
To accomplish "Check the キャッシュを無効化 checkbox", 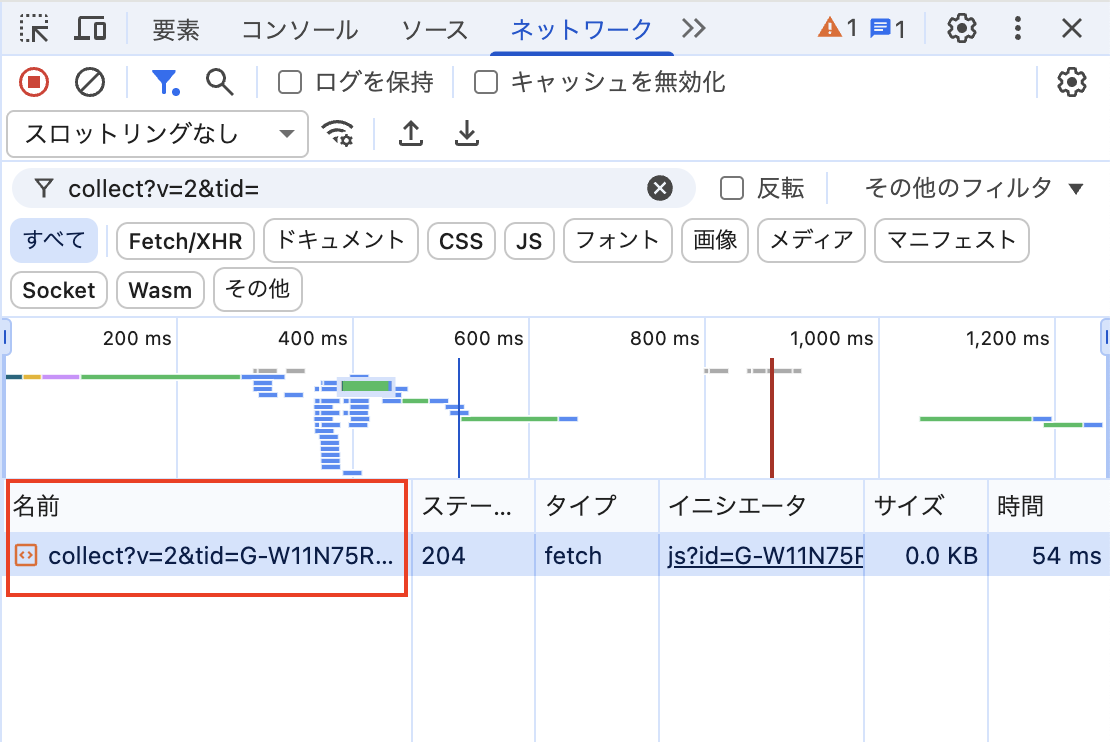I will 486,82.
